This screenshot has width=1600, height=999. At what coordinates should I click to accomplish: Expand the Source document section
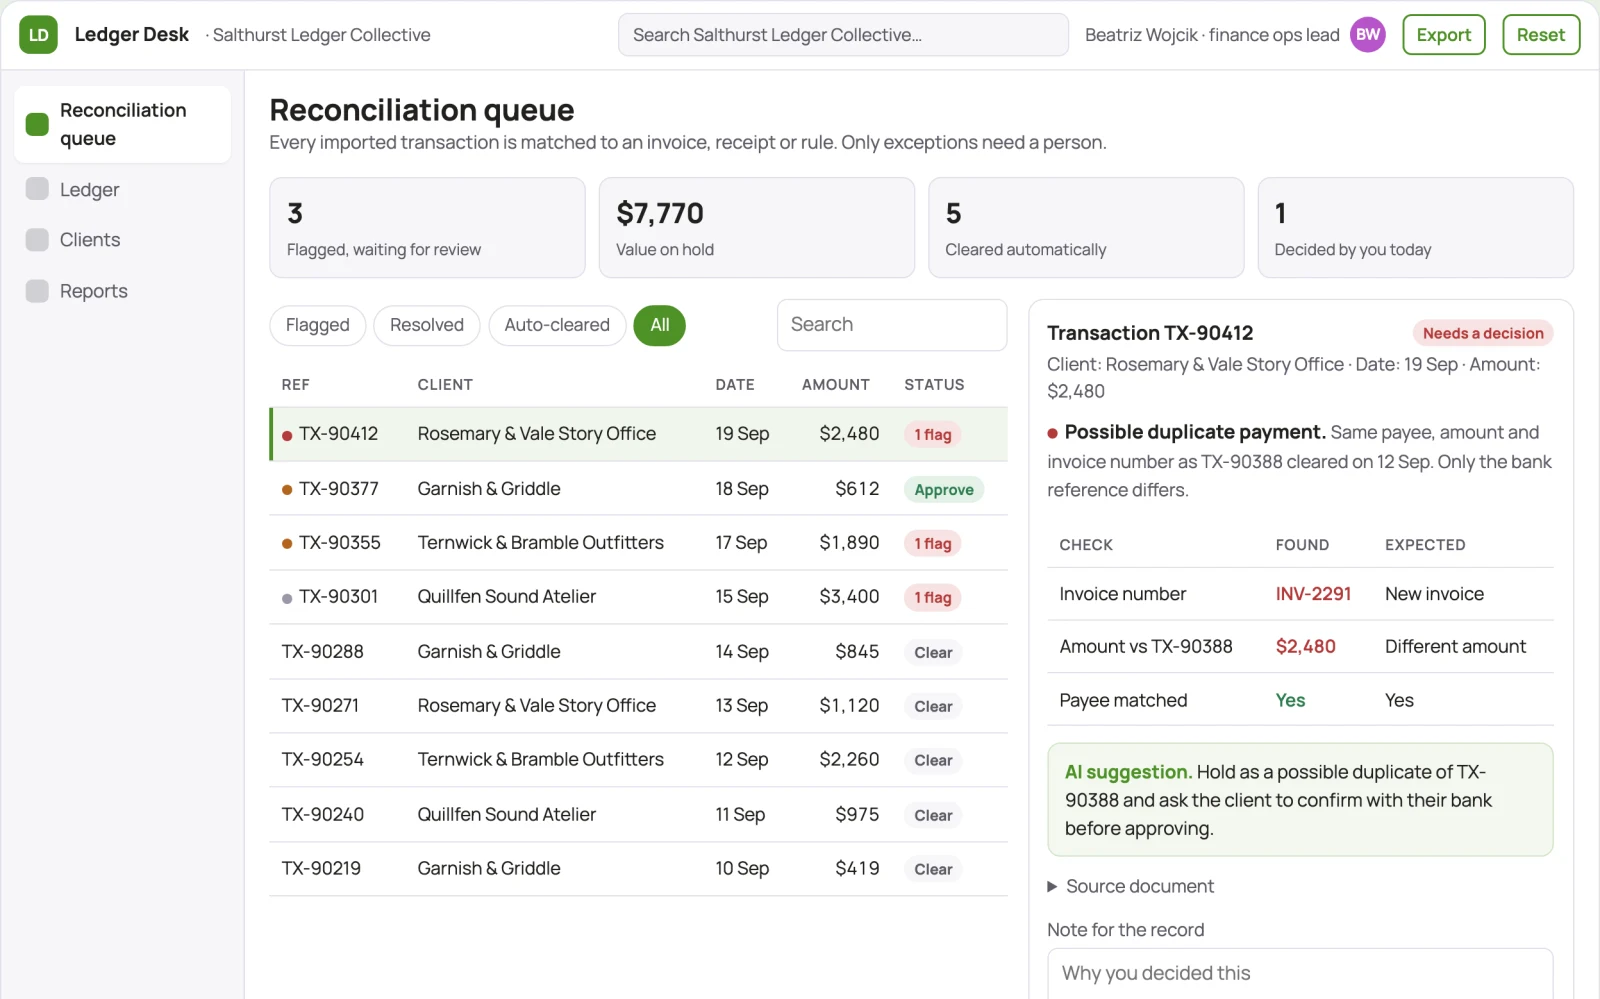point(1131,886)
